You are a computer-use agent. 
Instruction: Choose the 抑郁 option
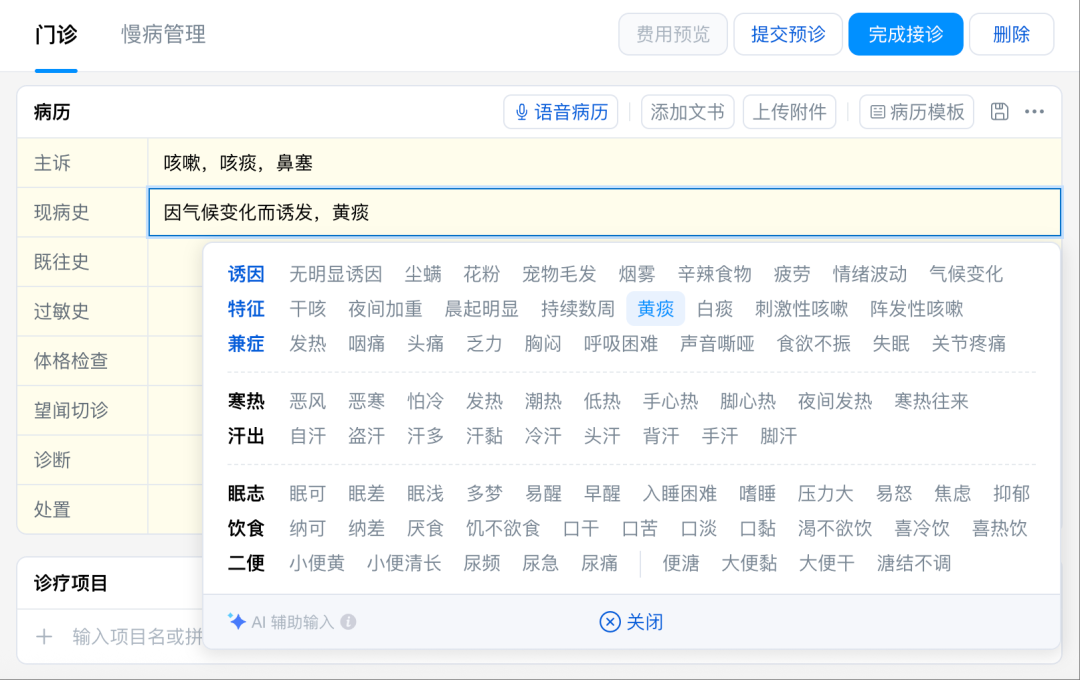(1011, 493)
